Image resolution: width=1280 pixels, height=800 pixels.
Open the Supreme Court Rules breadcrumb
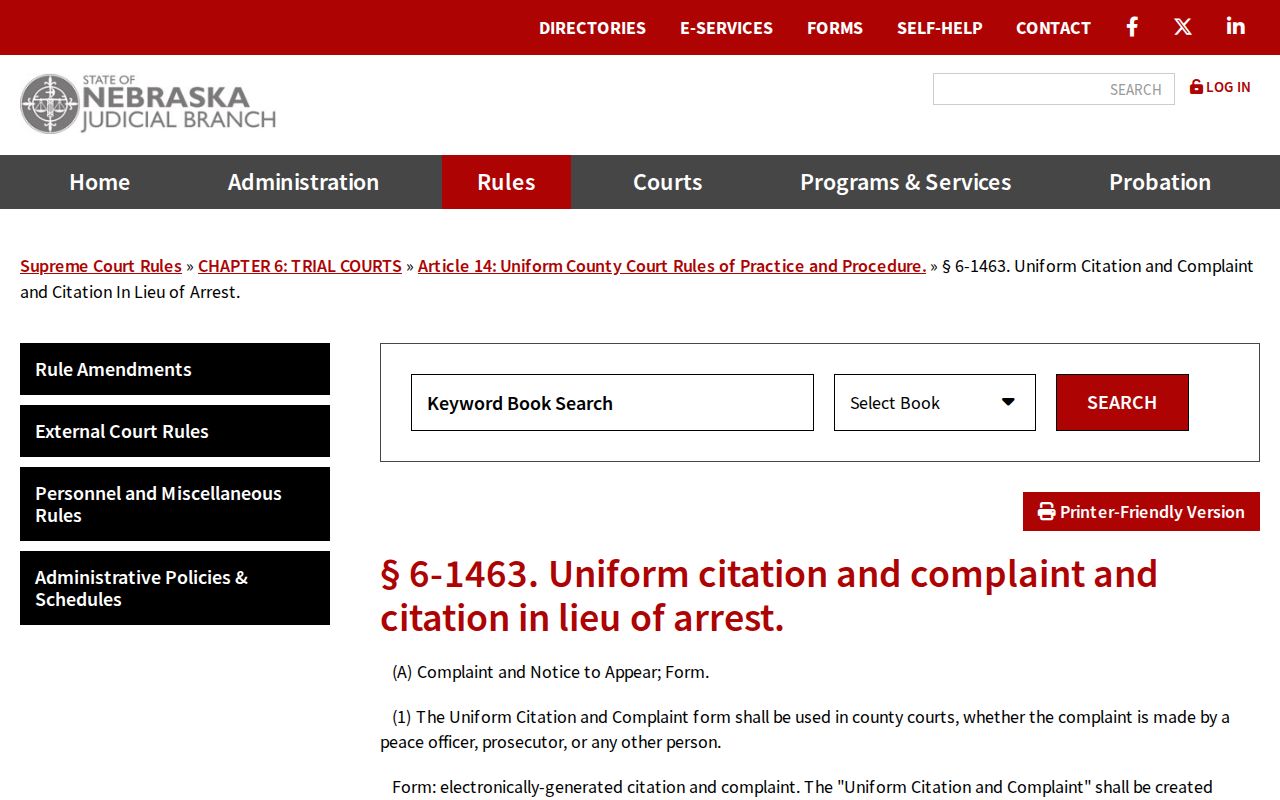coord(101,266)
